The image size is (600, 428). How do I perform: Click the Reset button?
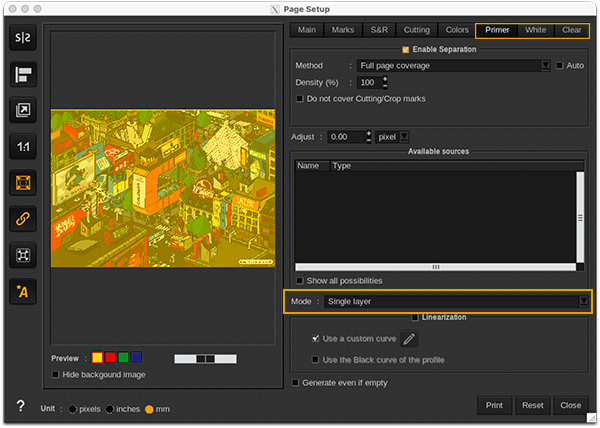(532, 405)
